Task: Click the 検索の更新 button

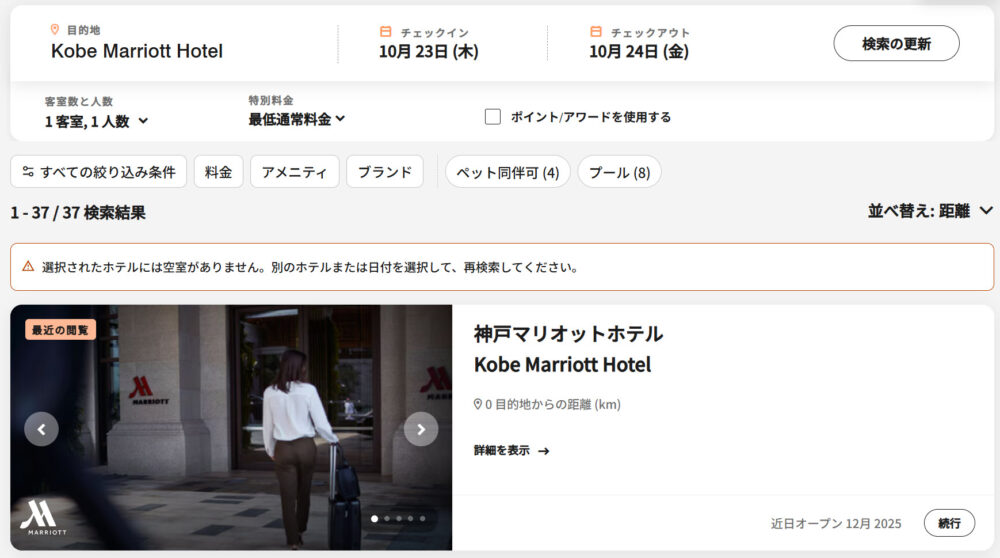Action: point(896,44)
